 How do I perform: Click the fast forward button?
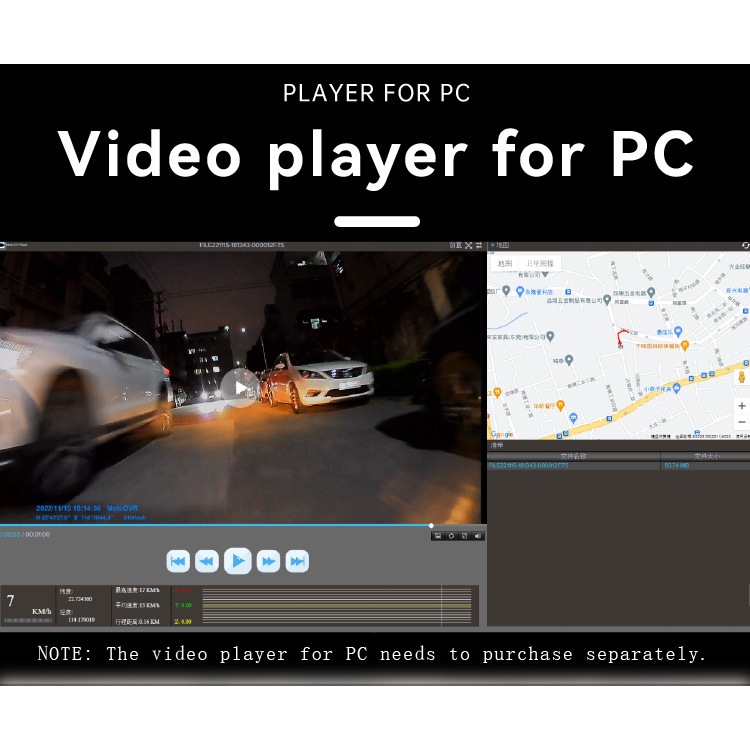pos(268,561)
